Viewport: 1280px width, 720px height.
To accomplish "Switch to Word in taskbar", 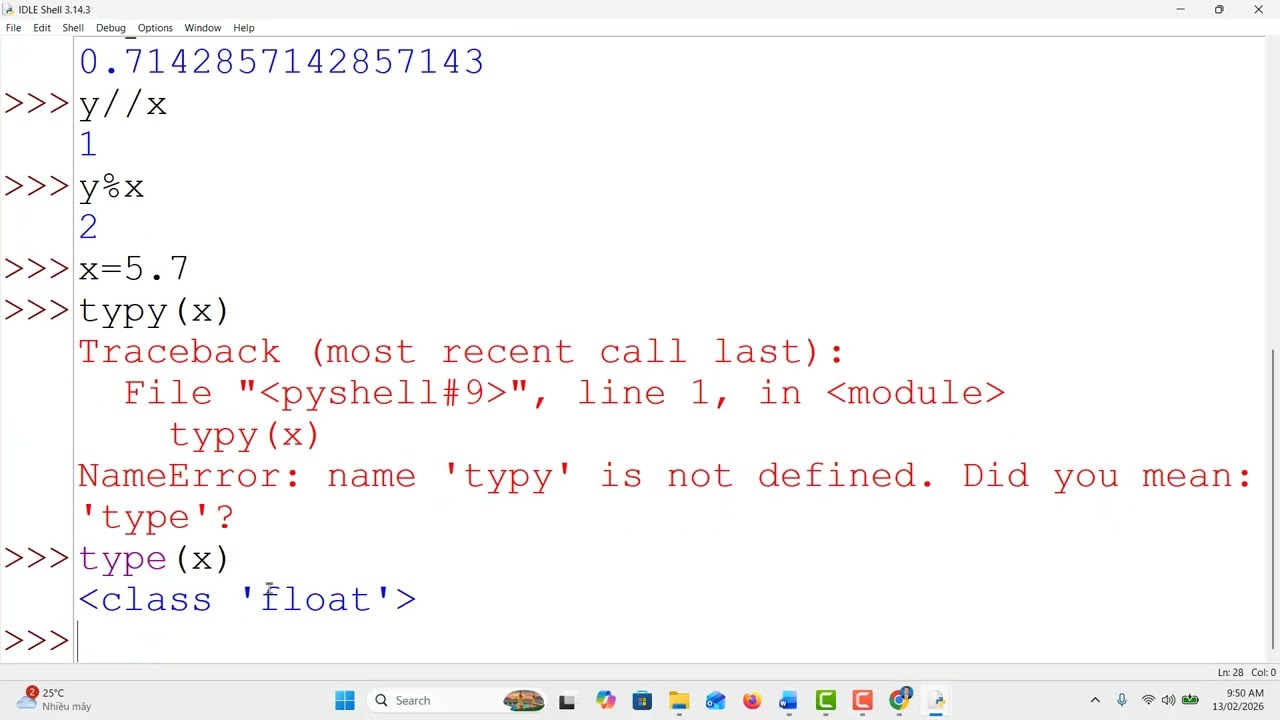I will [x=788, y=700].
